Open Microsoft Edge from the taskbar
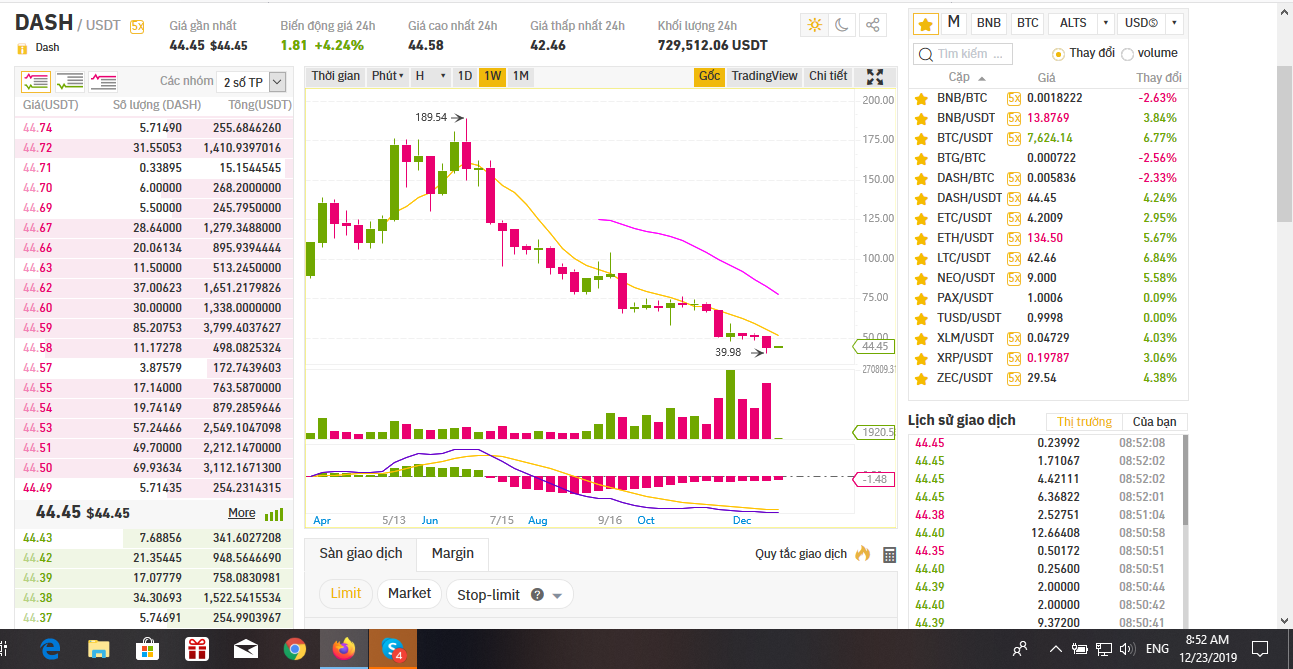The height and width of the screenshot is (669, 1293). click(x=52, y=650)
